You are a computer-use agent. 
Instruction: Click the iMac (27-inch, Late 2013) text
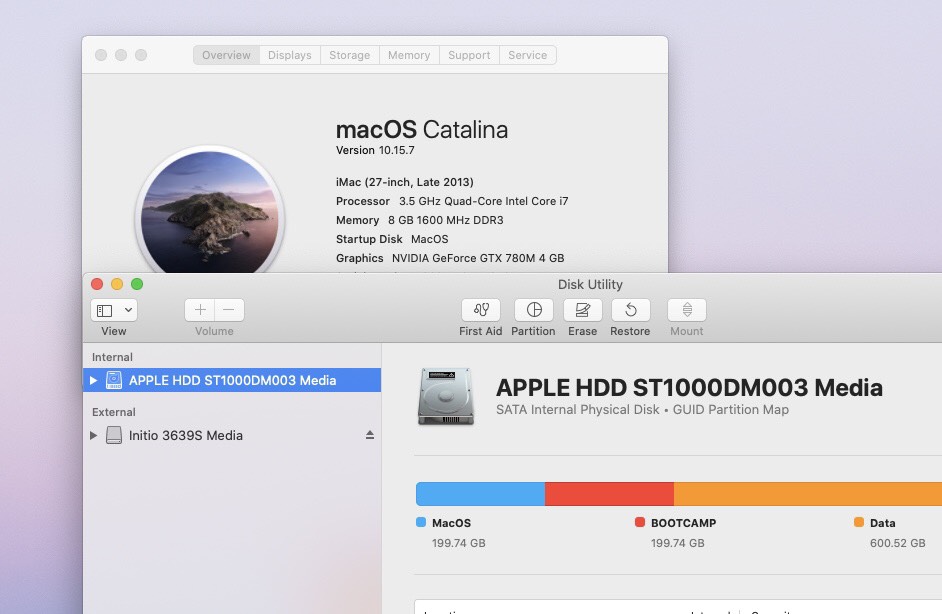[404, 182]
